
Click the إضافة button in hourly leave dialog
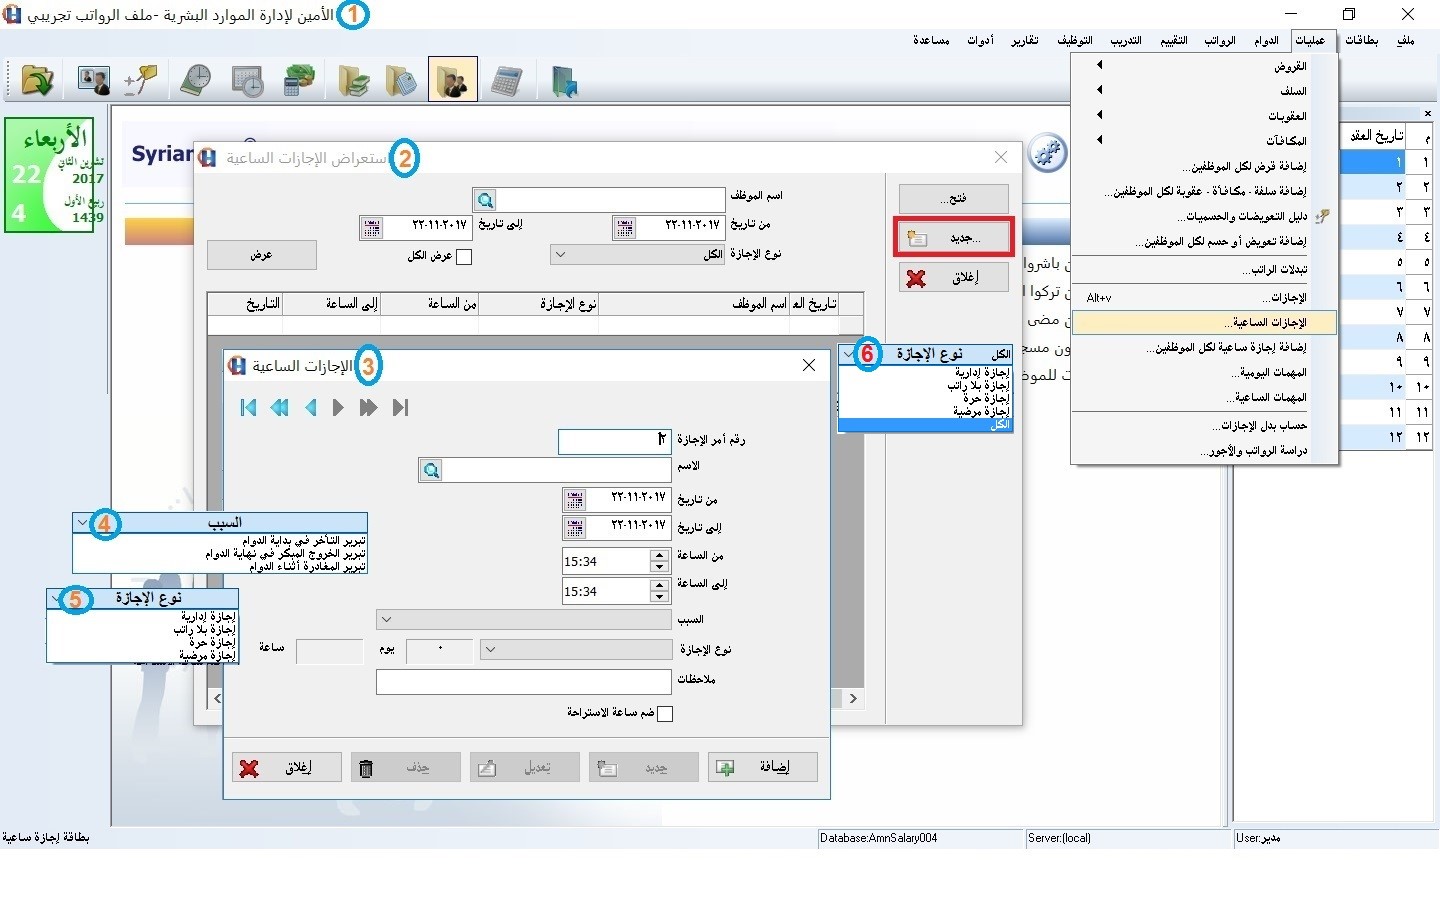tap(763, 767)
